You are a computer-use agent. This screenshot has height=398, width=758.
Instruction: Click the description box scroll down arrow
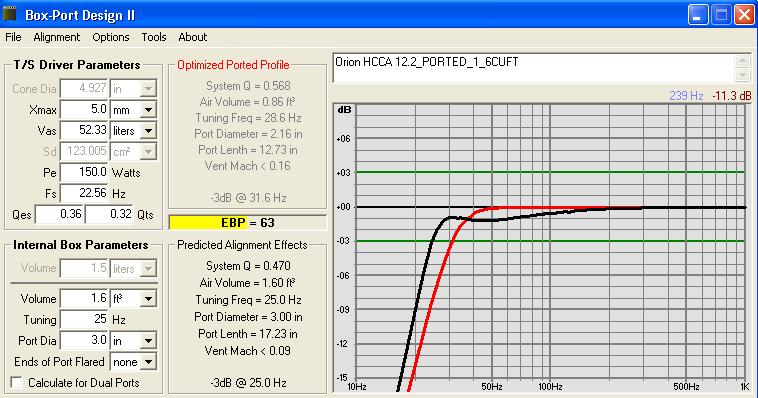(x=743, y=75)
